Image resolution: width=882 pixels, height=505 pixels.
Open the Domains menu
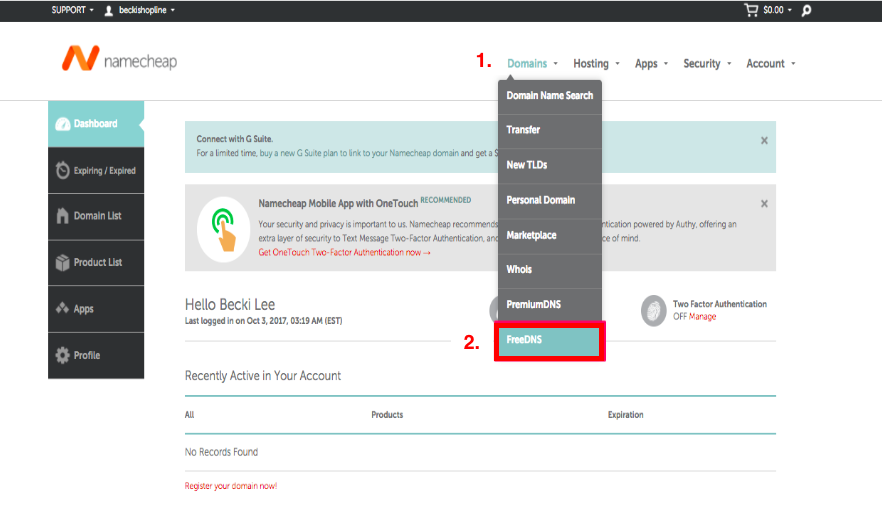pos(532,64)
